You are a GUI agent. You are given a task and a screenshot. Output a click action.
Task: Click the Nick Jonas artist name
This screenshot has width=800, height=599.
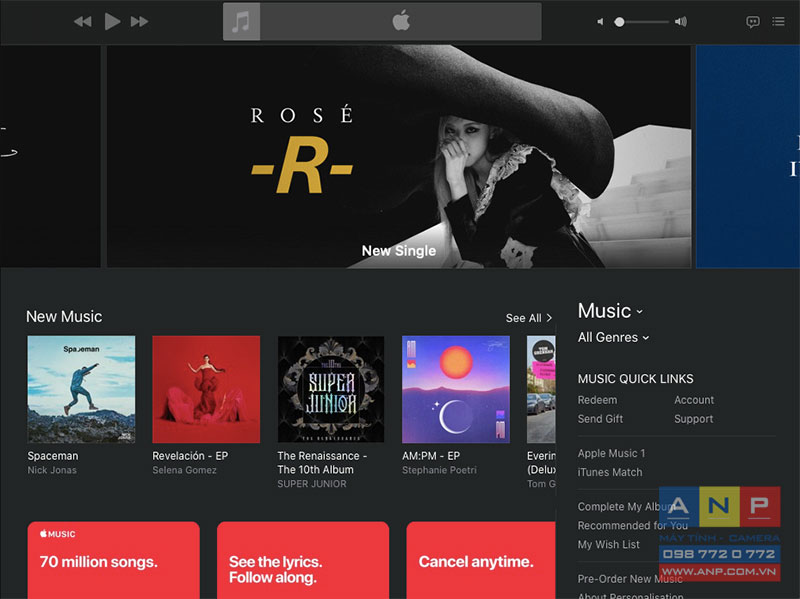(x=52, y=470)
